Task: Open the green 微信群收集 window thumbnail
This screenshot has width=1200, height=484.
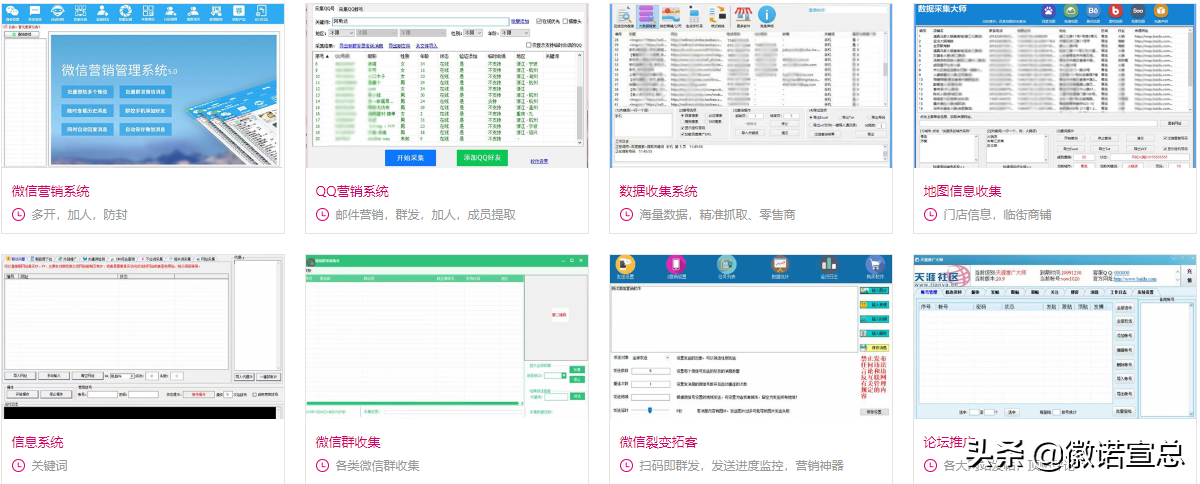Action: [447, 336]
